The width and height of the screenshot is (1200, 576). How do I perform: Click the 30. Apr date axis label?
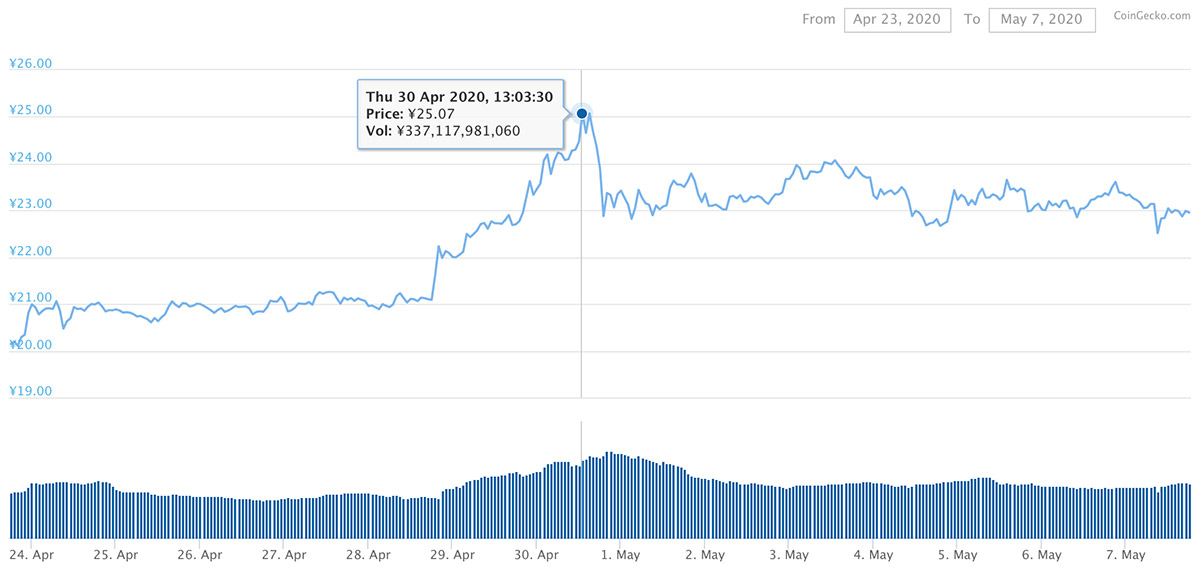[x=536, y=554]
